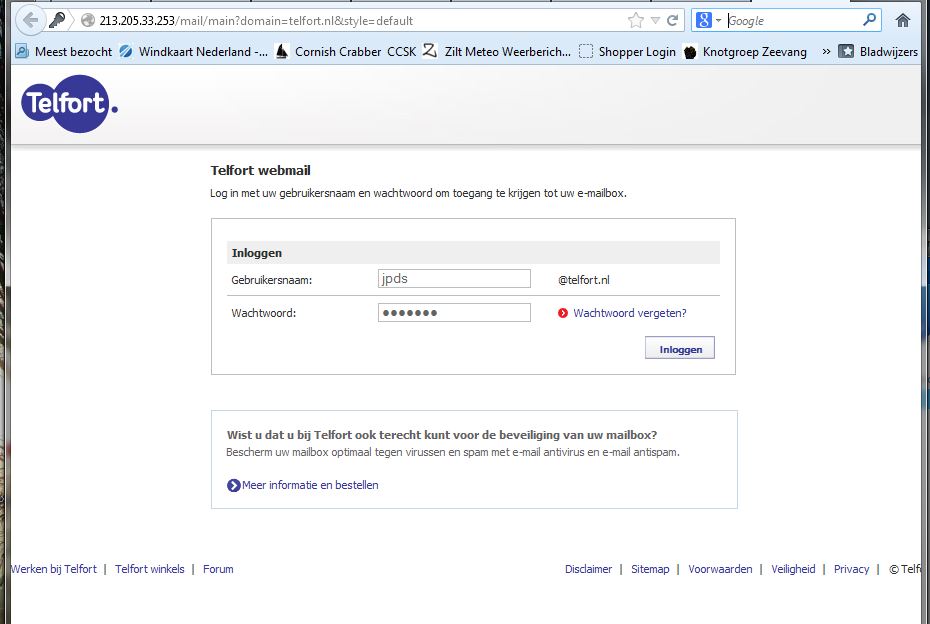Open Meer informatie en bestellen link
The width and height of the screenshot is (930, 624).
coord(310,485)
